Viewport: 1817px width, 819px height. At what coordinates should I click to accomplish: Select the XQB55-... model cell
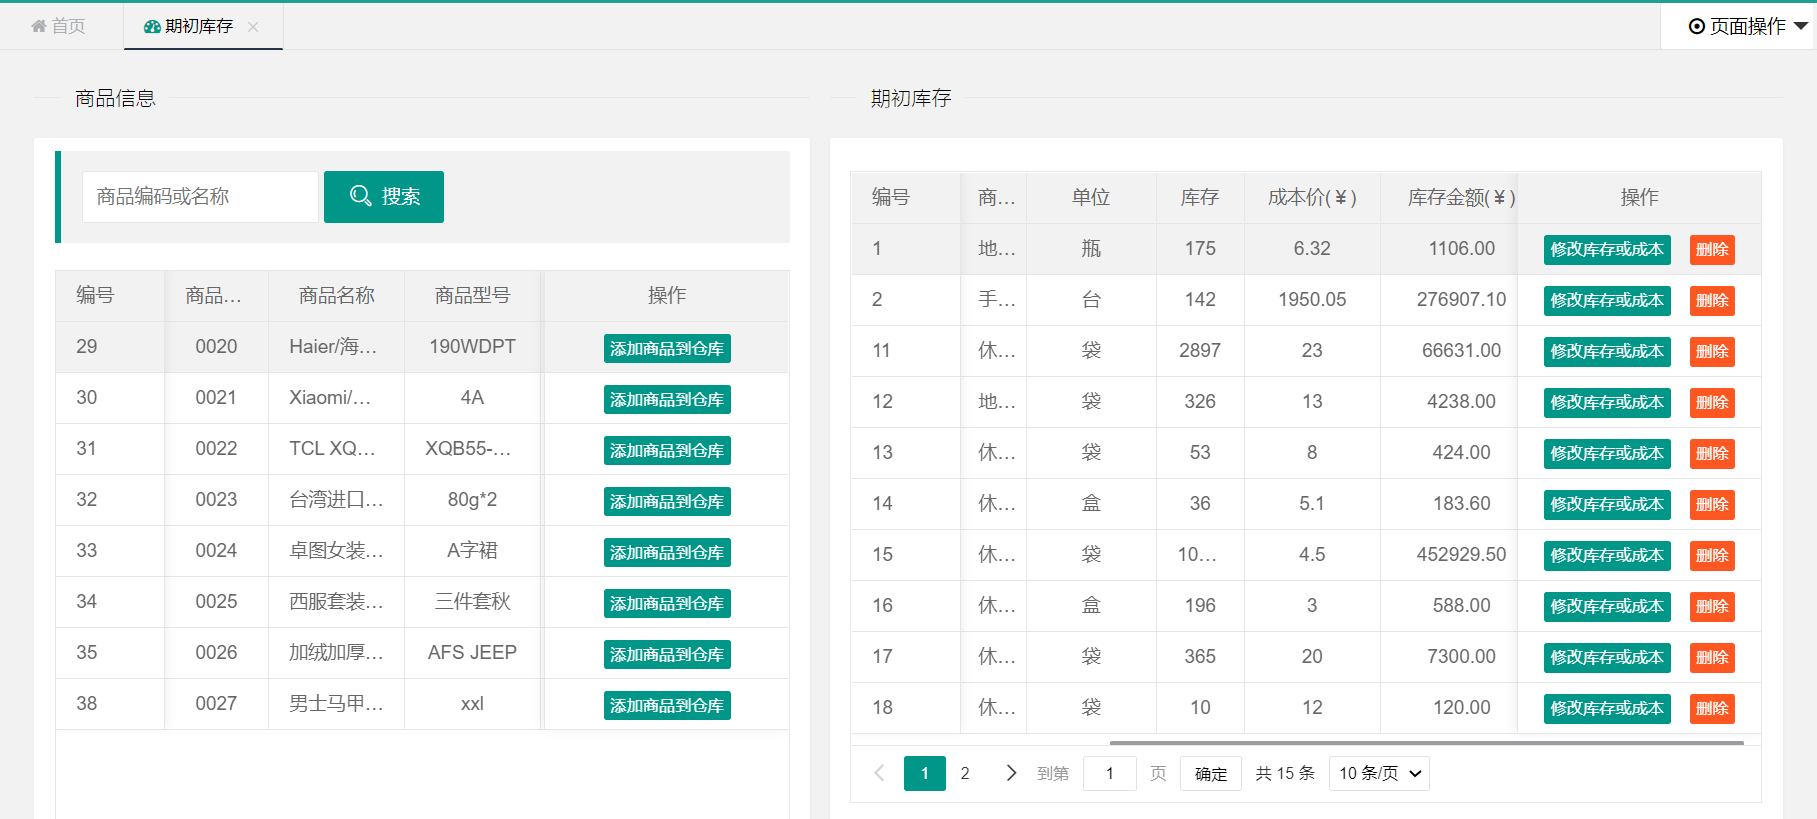(x=472, y=449)
